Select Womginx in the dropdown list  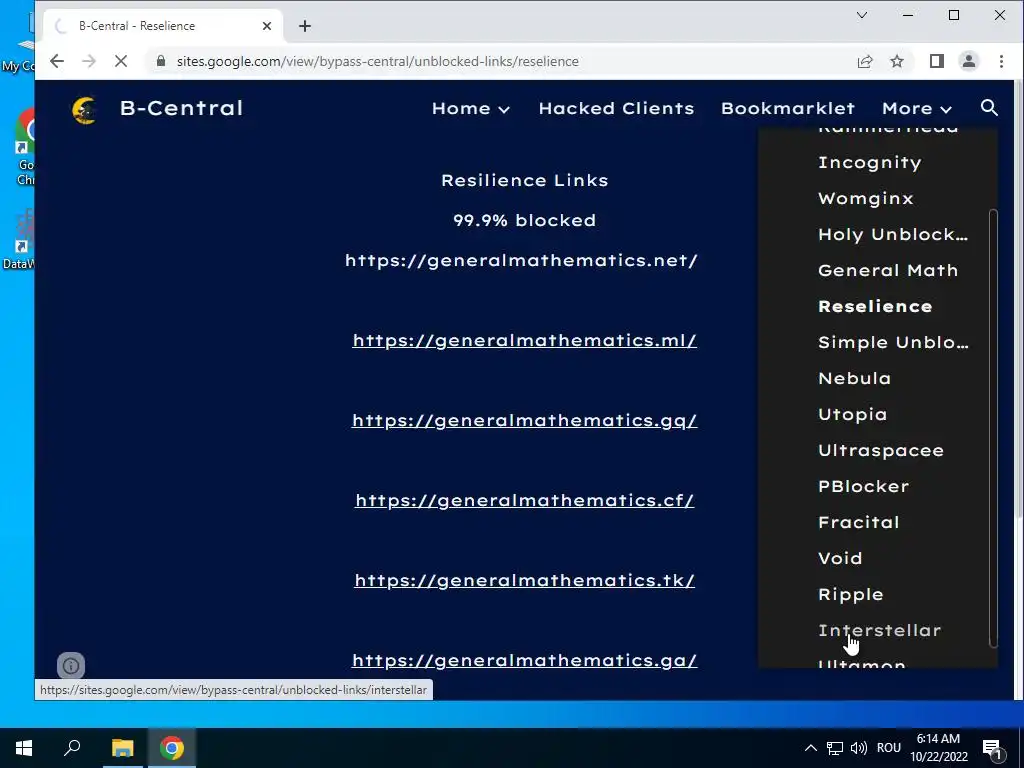pos(865,199)
